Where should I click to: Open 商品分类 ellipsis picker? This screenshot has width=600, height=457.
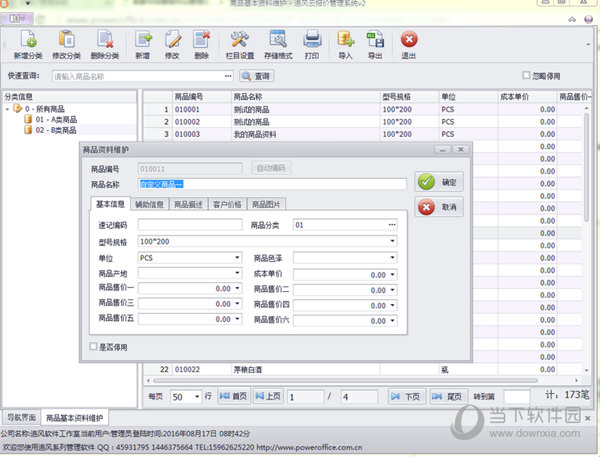point(392,225)
